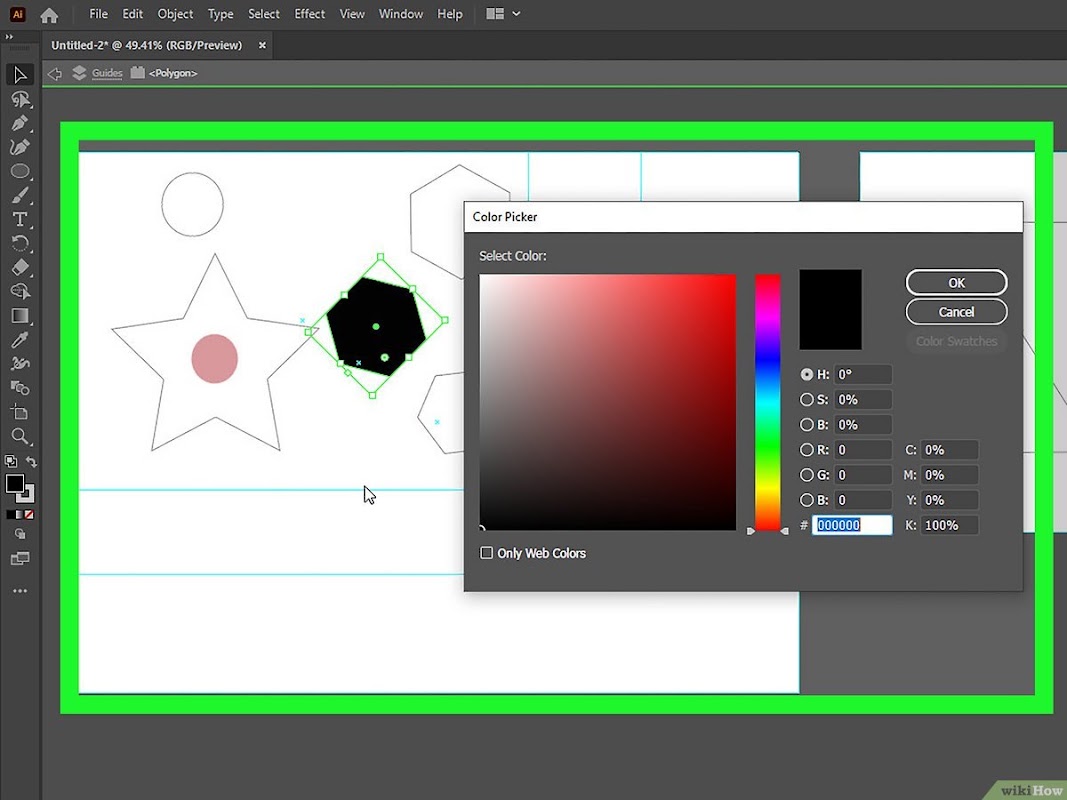Activate the Eyedropper tool

click(20, 339)
